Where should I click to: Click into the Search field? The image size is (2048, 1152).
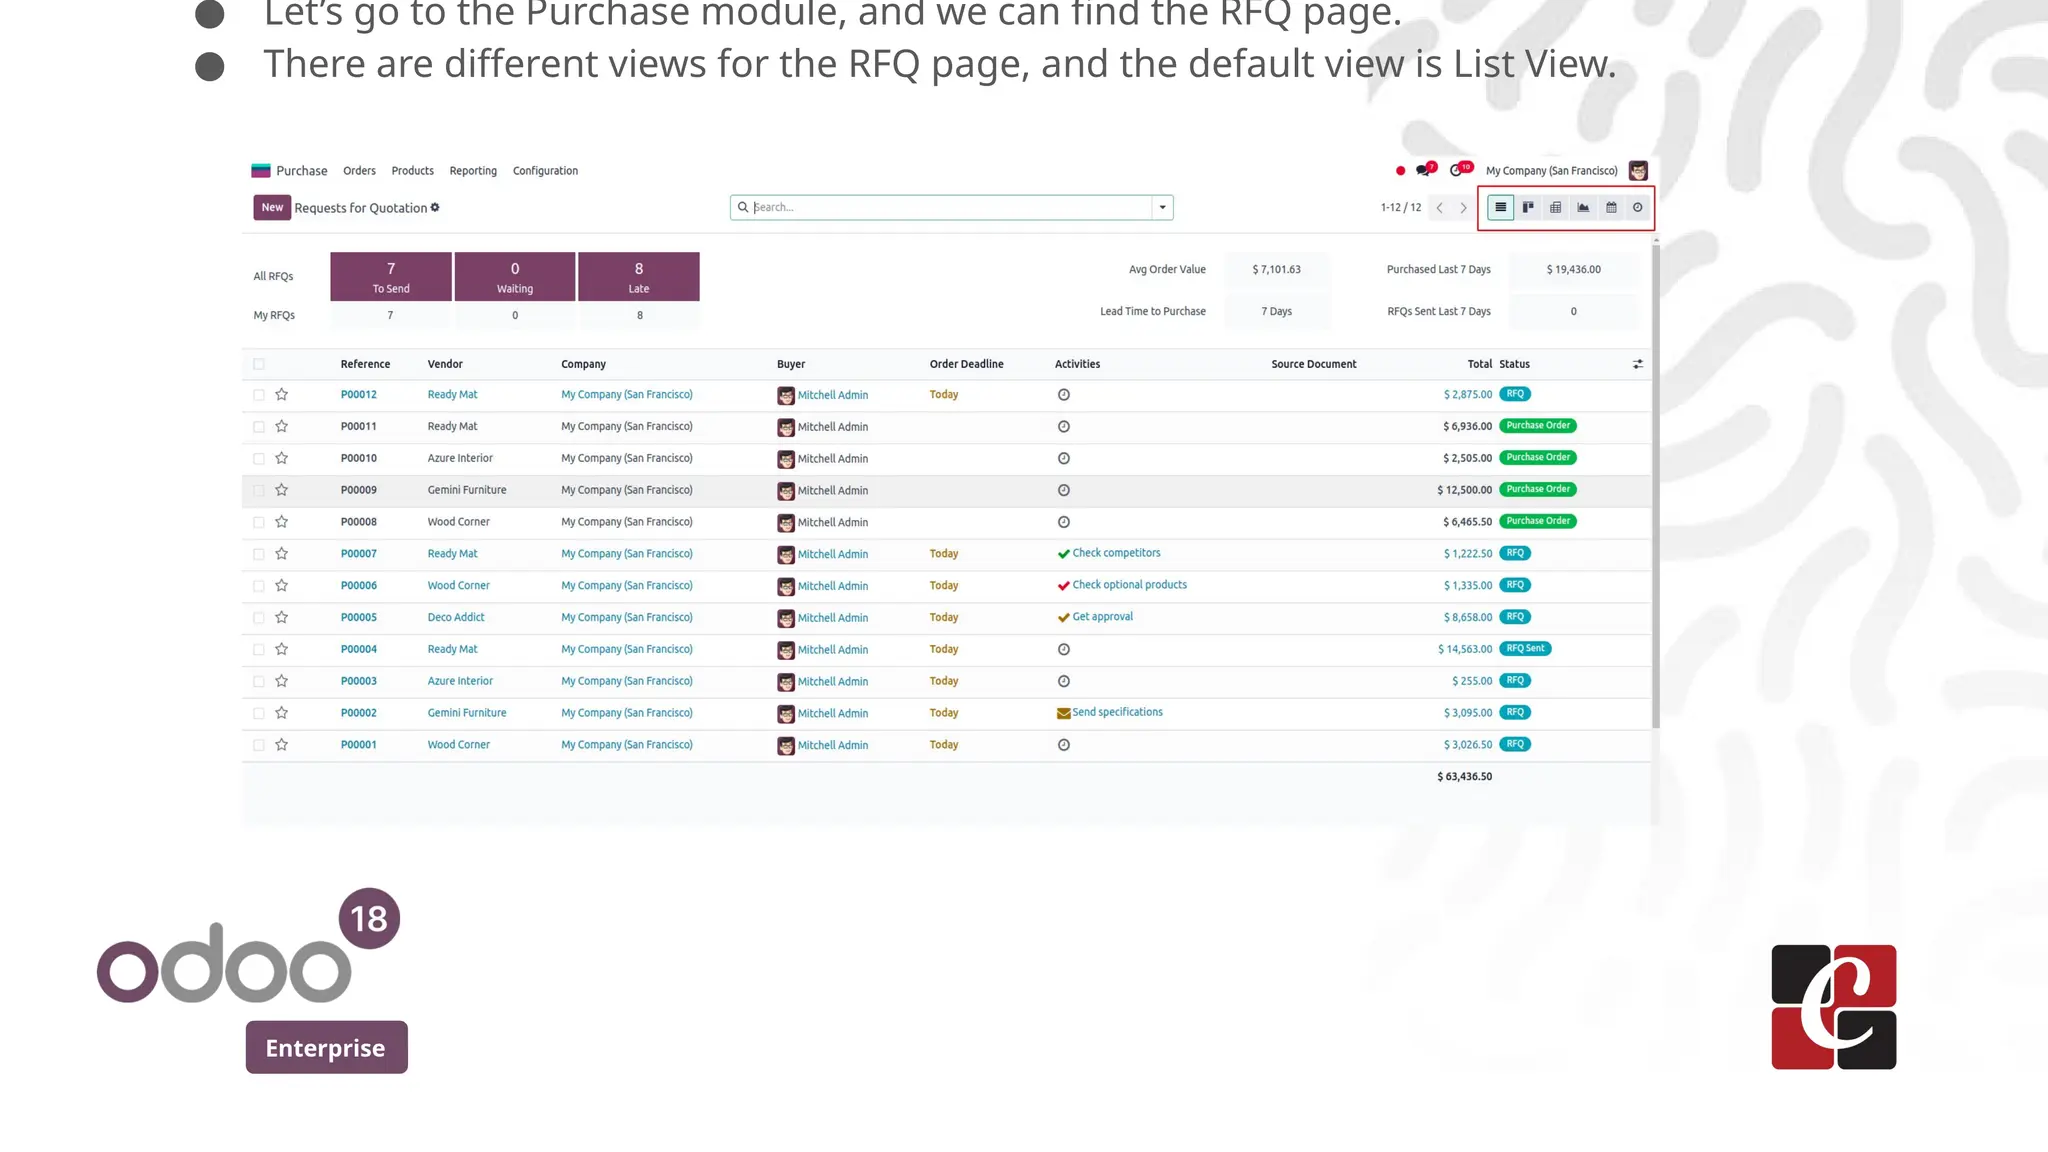950,207
